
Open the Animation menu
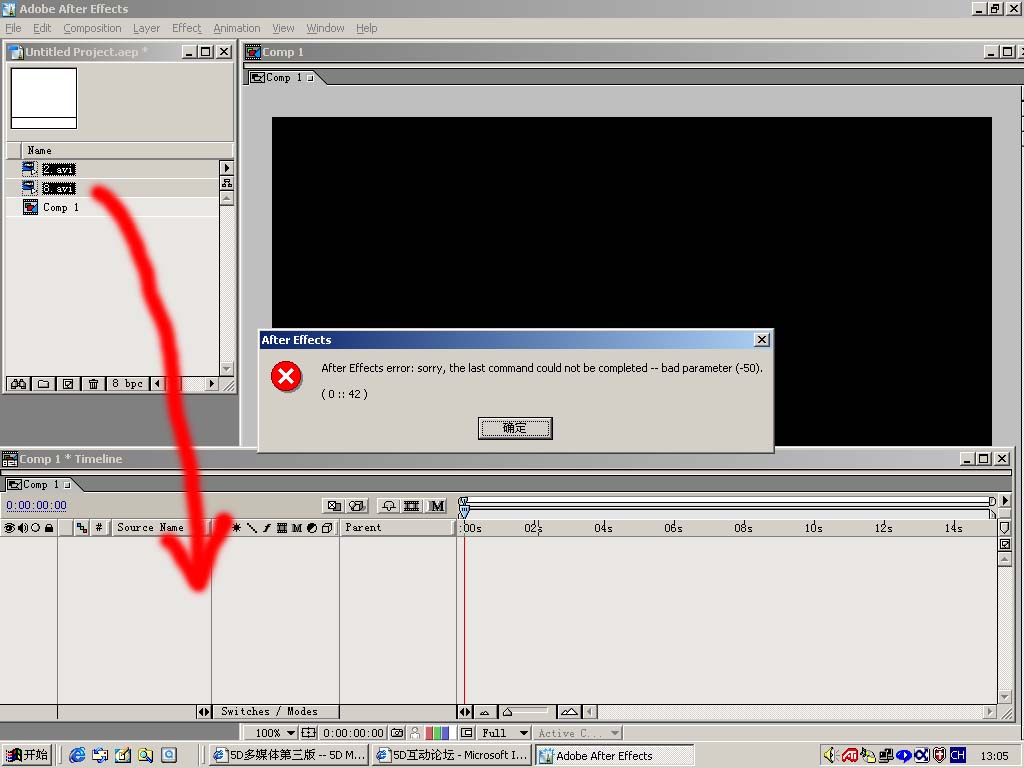point(236,28)
